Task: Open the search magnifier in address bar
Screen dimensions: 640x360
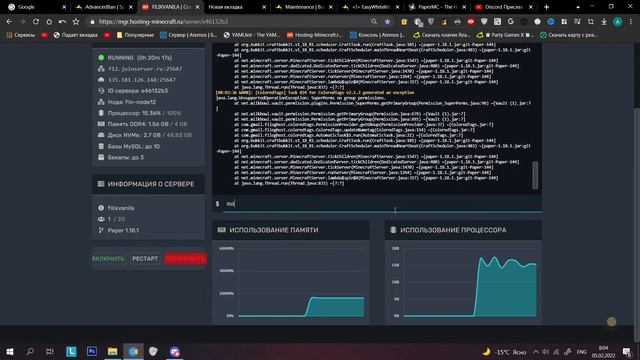Action: coord(374,22)
